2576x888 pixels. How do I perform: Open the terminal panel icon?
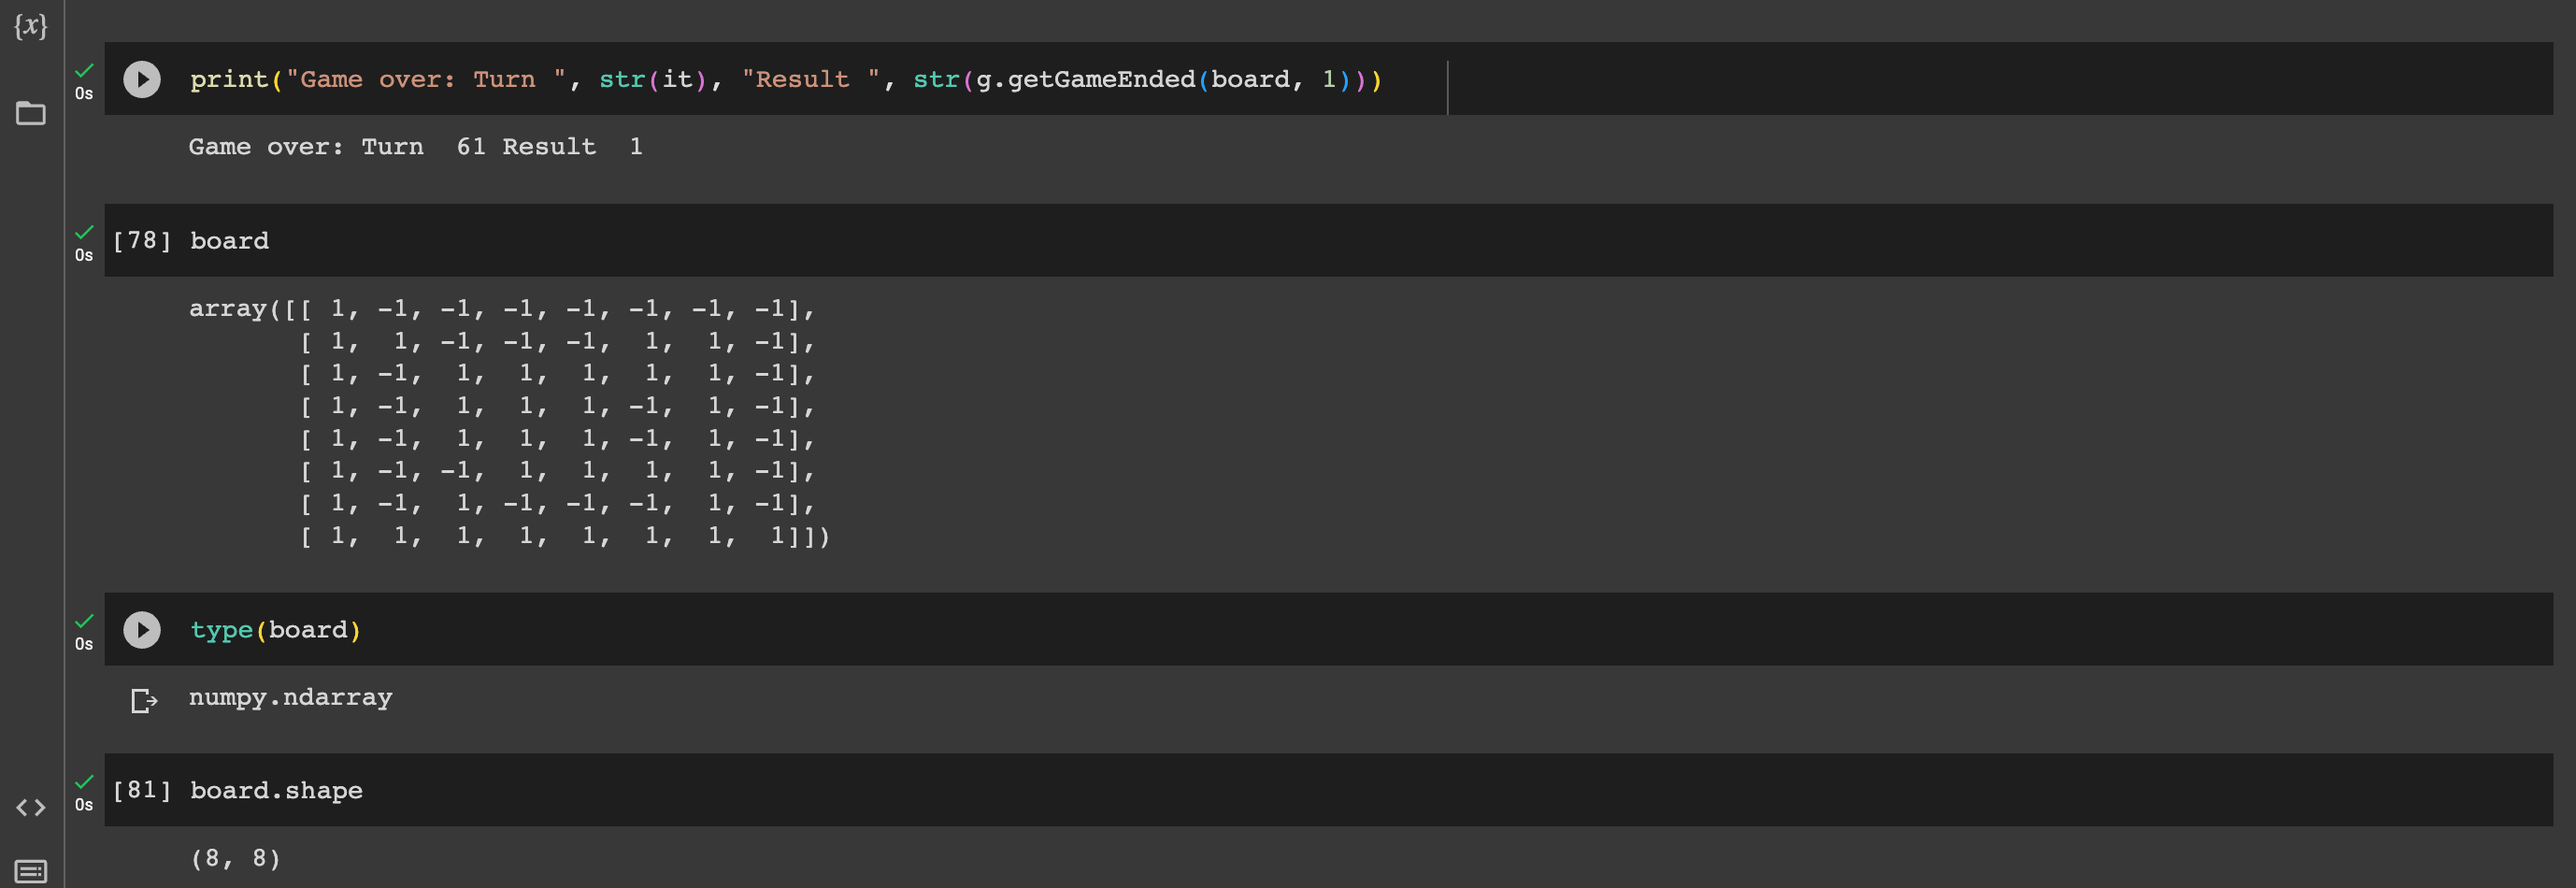pyautogui.click(x=30, y=871)
